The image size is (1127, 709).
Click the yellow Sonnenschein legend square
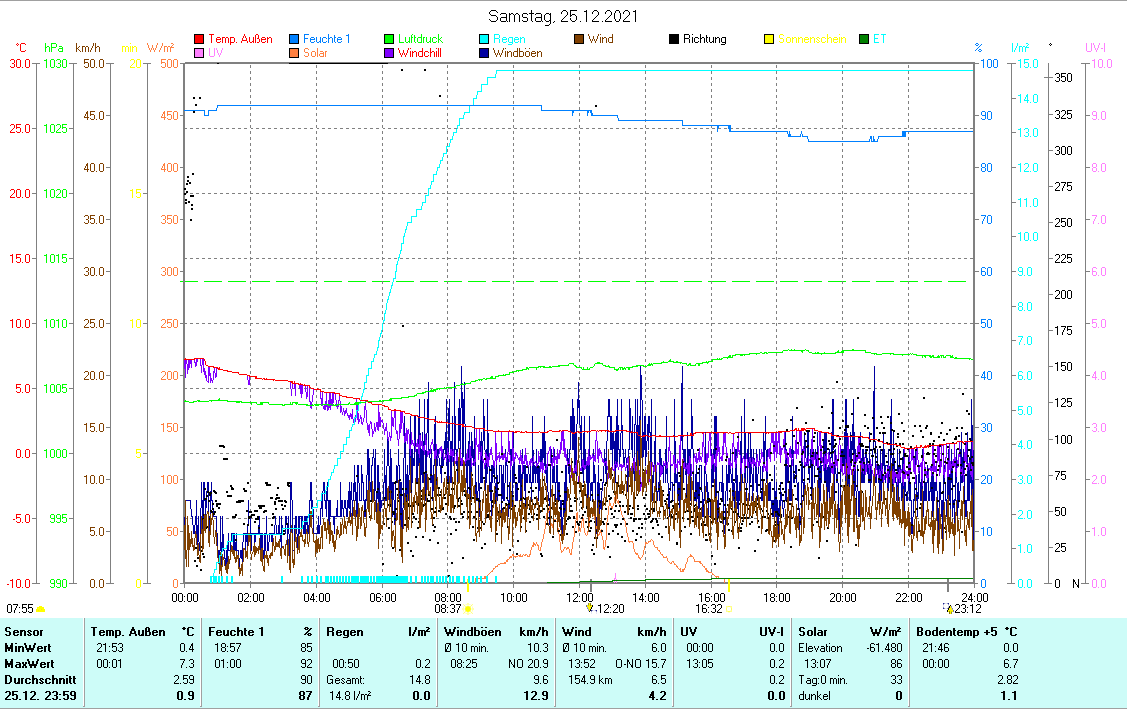coord(770,40)
